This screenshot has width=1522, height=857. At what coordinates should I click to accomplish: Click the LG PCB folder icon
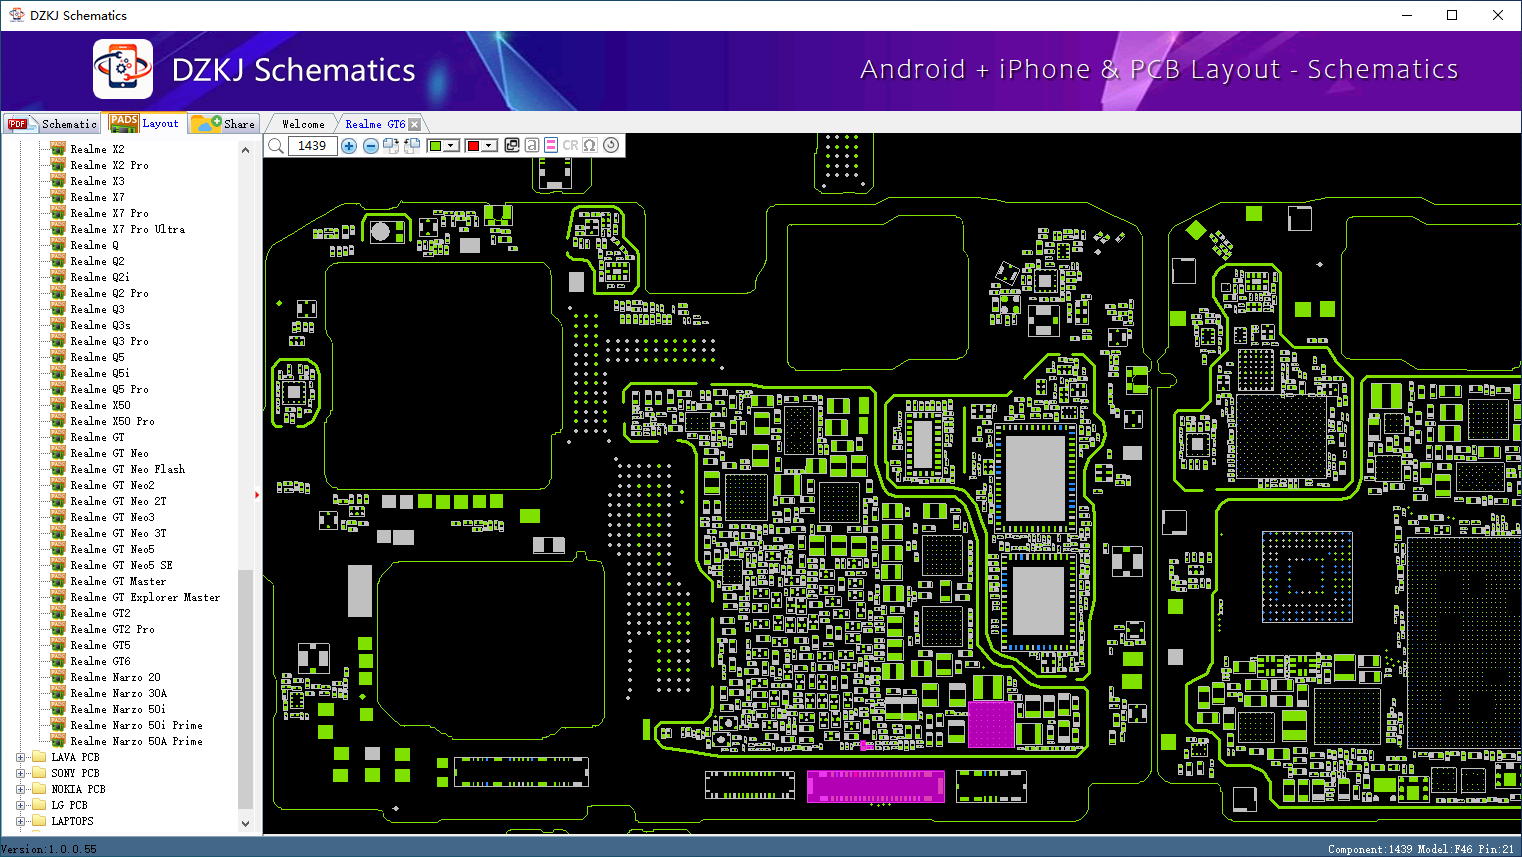39,805
